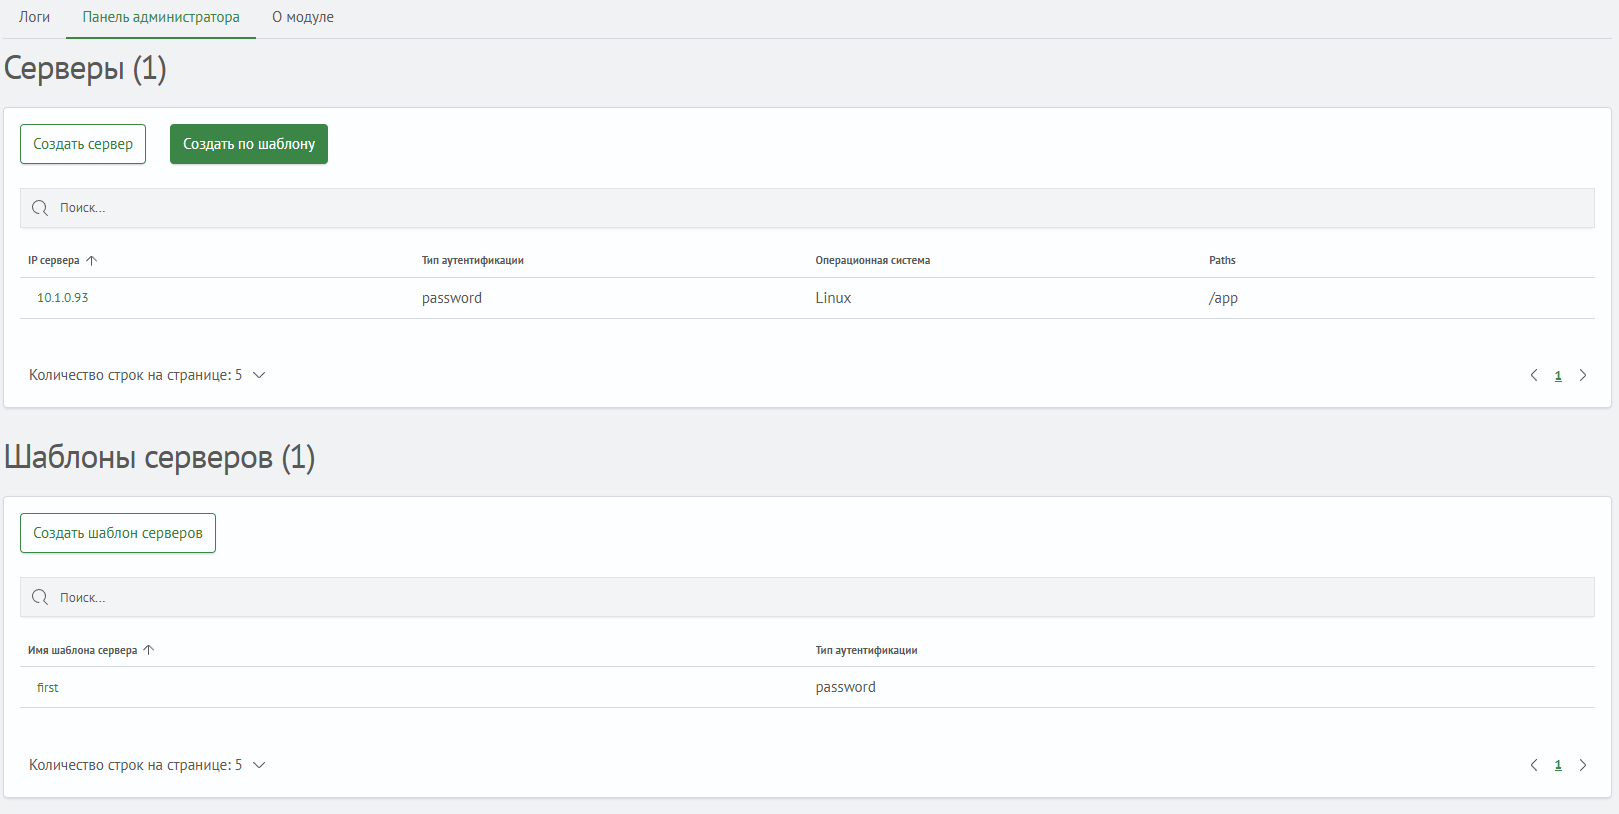Expand rows-per-page dropdown in Серверы table

[x=259, y=375]
